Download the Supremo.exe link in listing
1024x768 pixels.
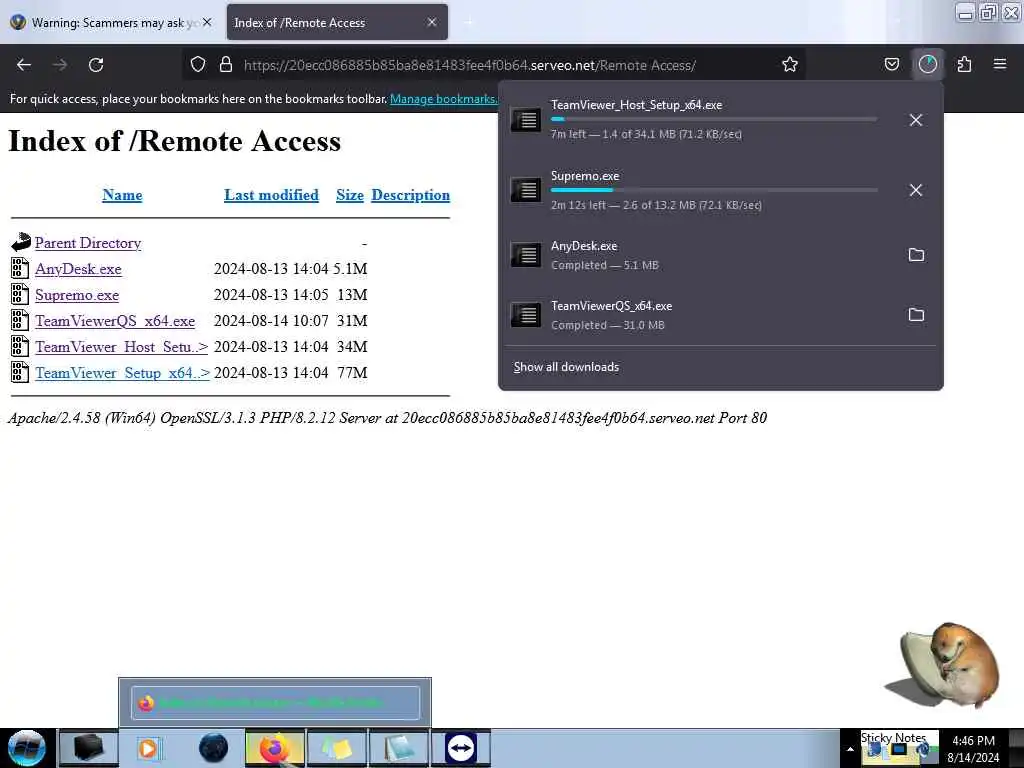[77, 295]
